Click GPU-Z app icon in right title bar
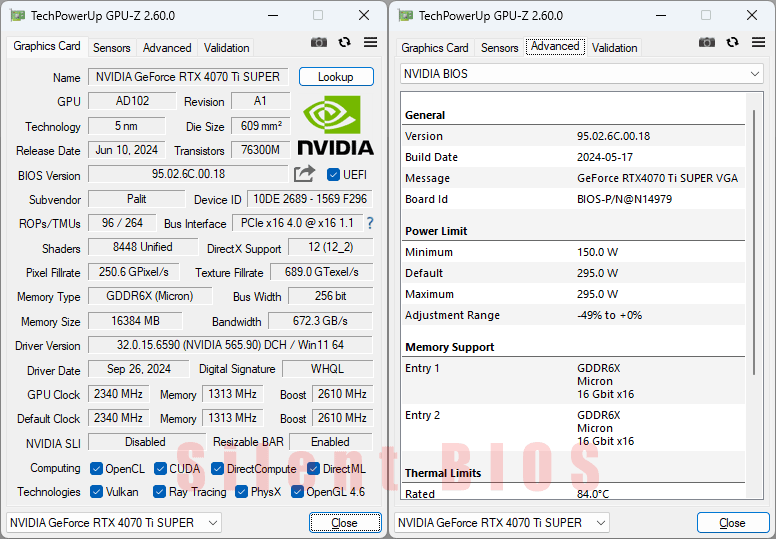776x539 pixels. tap(405, 16)
